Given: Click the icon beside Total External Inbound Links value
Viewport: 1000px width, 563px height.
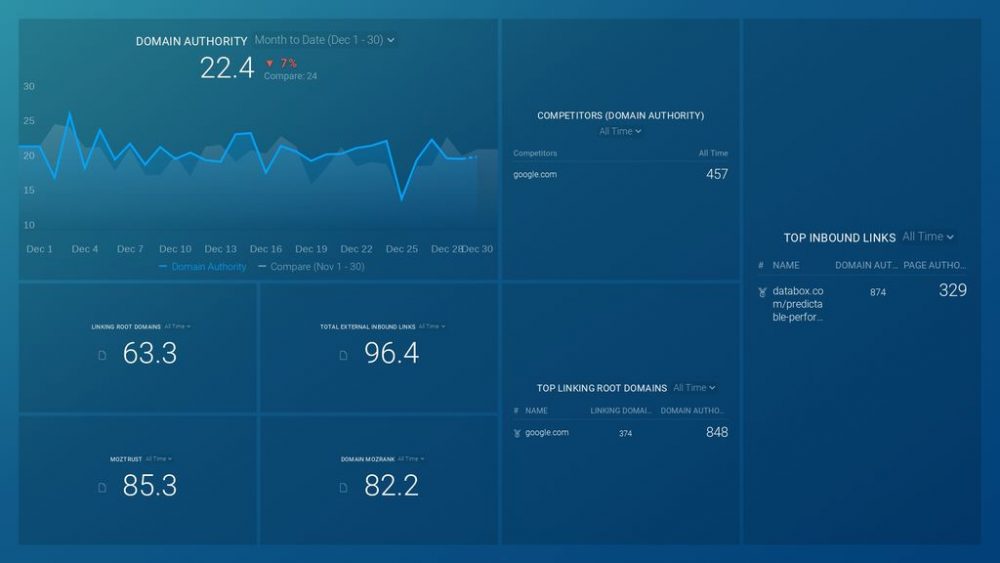Looking at the screenshot, I should pyautogui.click(x=343, y=355).
